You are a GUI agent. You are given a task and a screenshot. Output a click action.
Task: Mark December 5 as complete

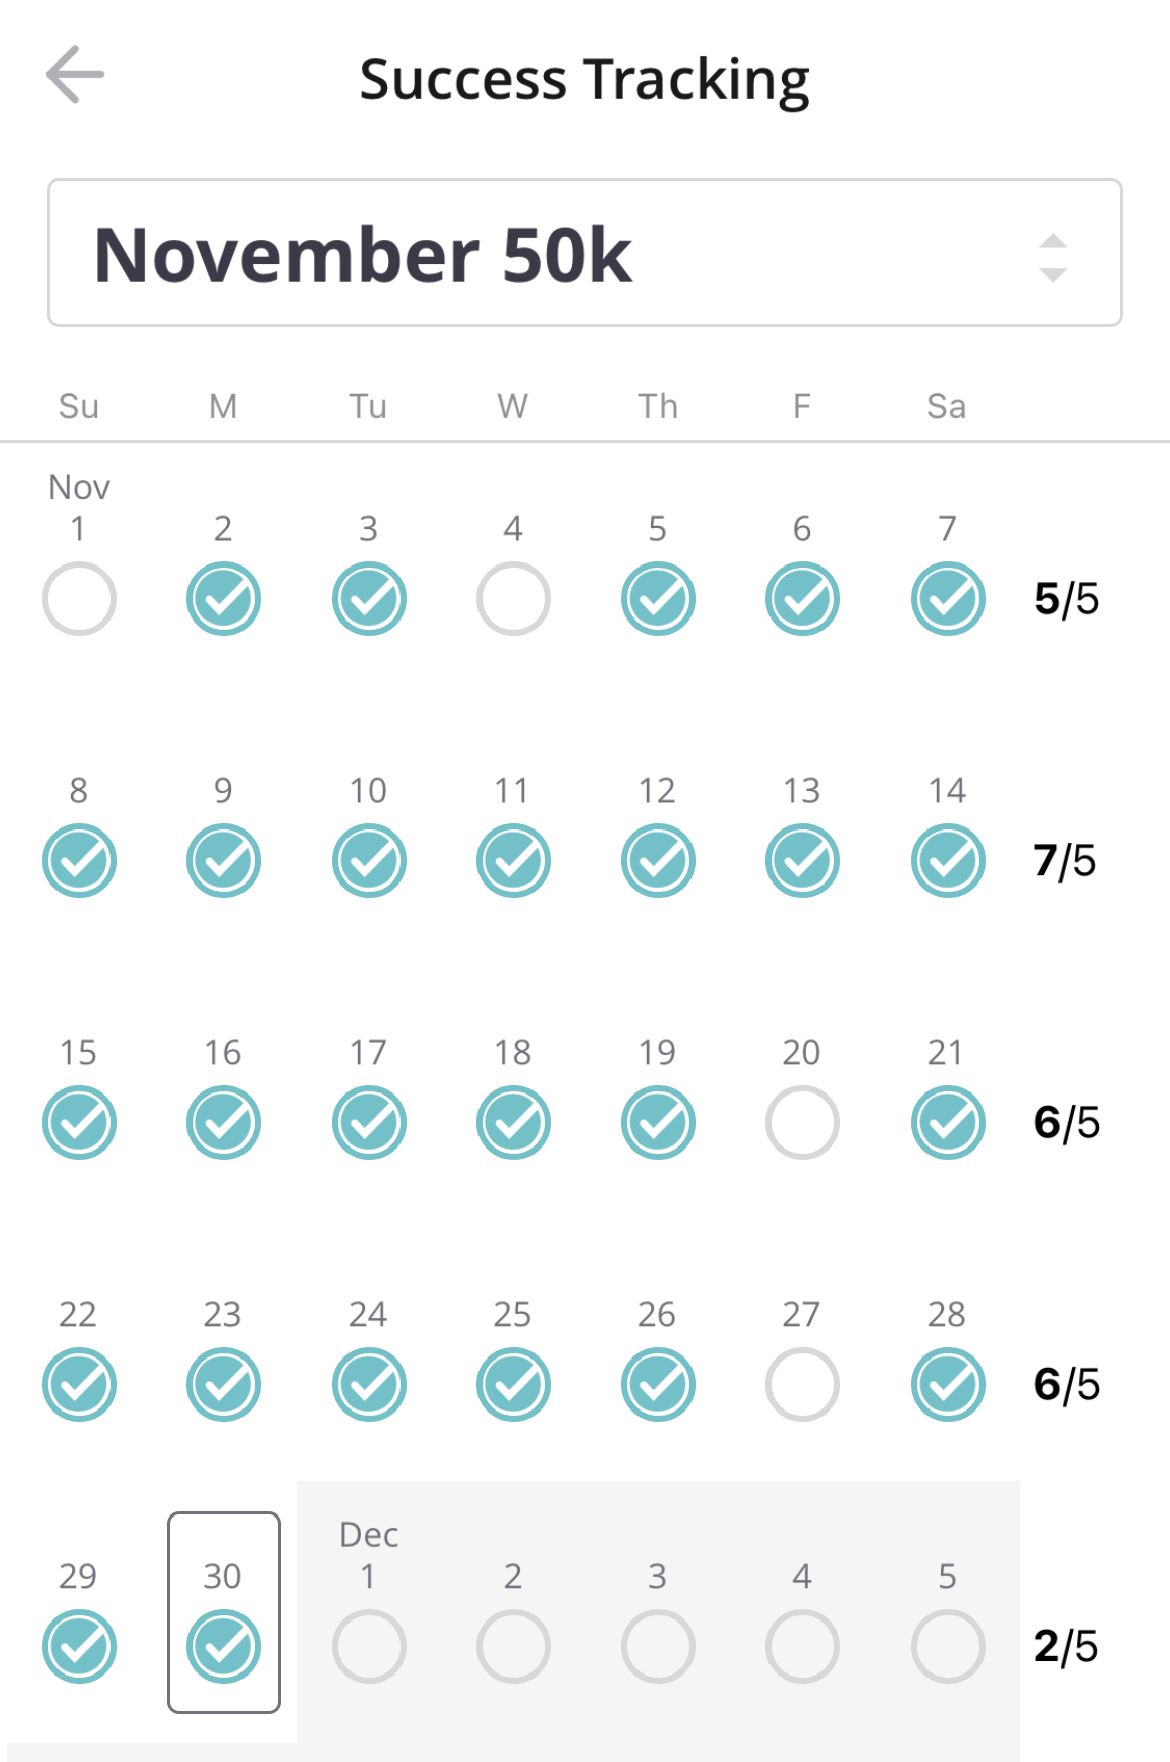pyautogui.click(x=948, y=1647)
